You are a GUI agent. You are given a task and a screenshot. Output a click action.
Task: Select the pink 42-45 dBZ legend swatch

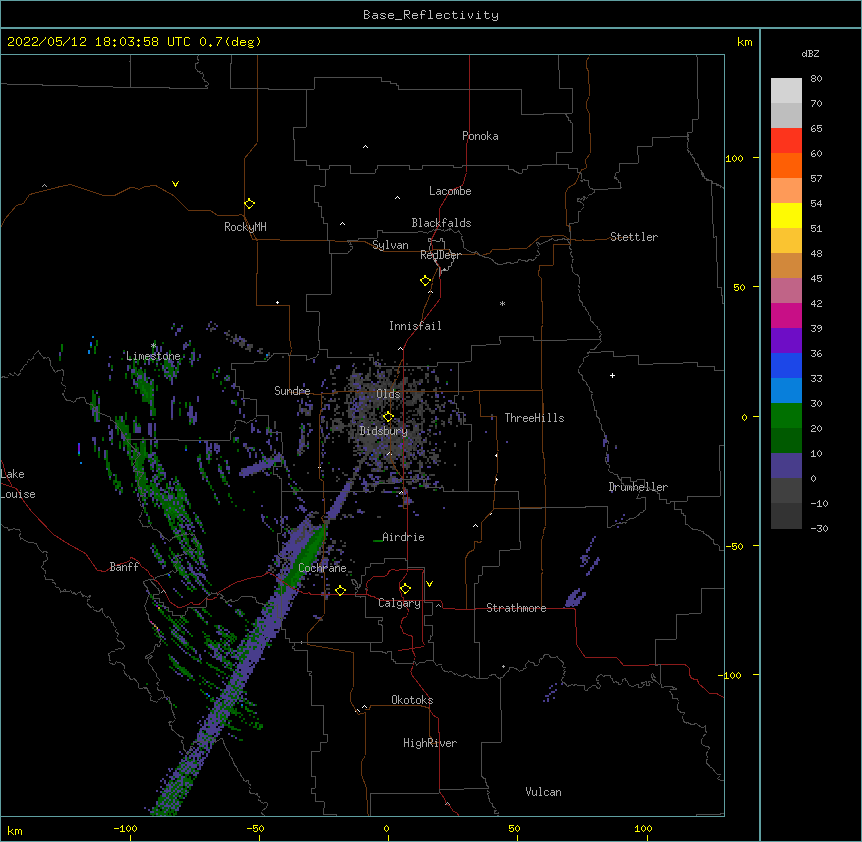tap(786, 291)
